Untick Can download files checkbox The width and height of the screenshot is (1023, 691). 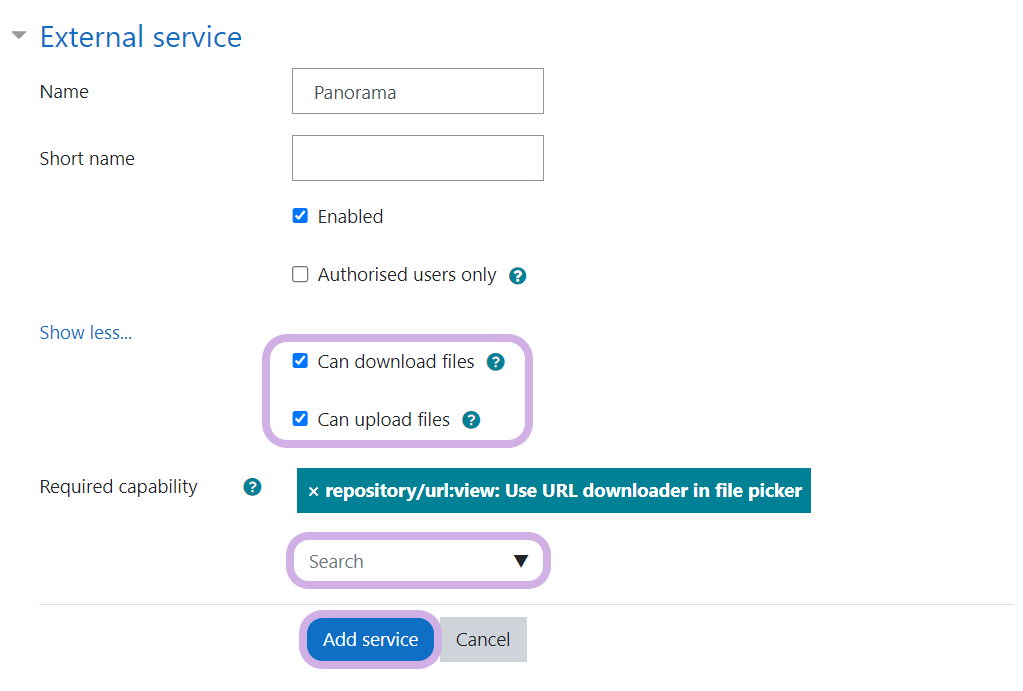tap(300, 361)
